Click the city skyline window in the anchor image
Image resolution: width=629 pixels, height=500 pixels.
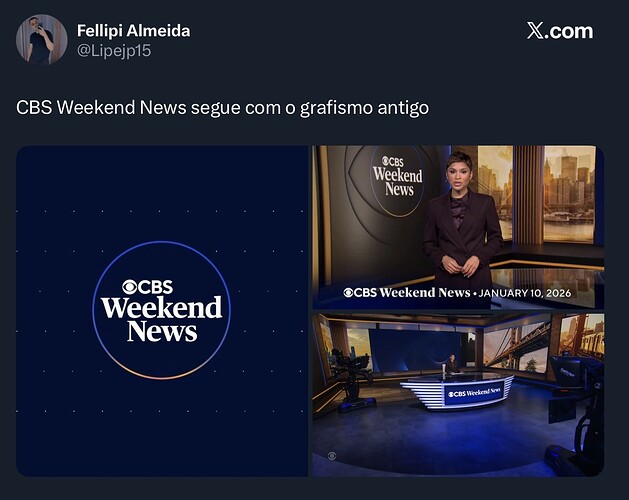569,194
